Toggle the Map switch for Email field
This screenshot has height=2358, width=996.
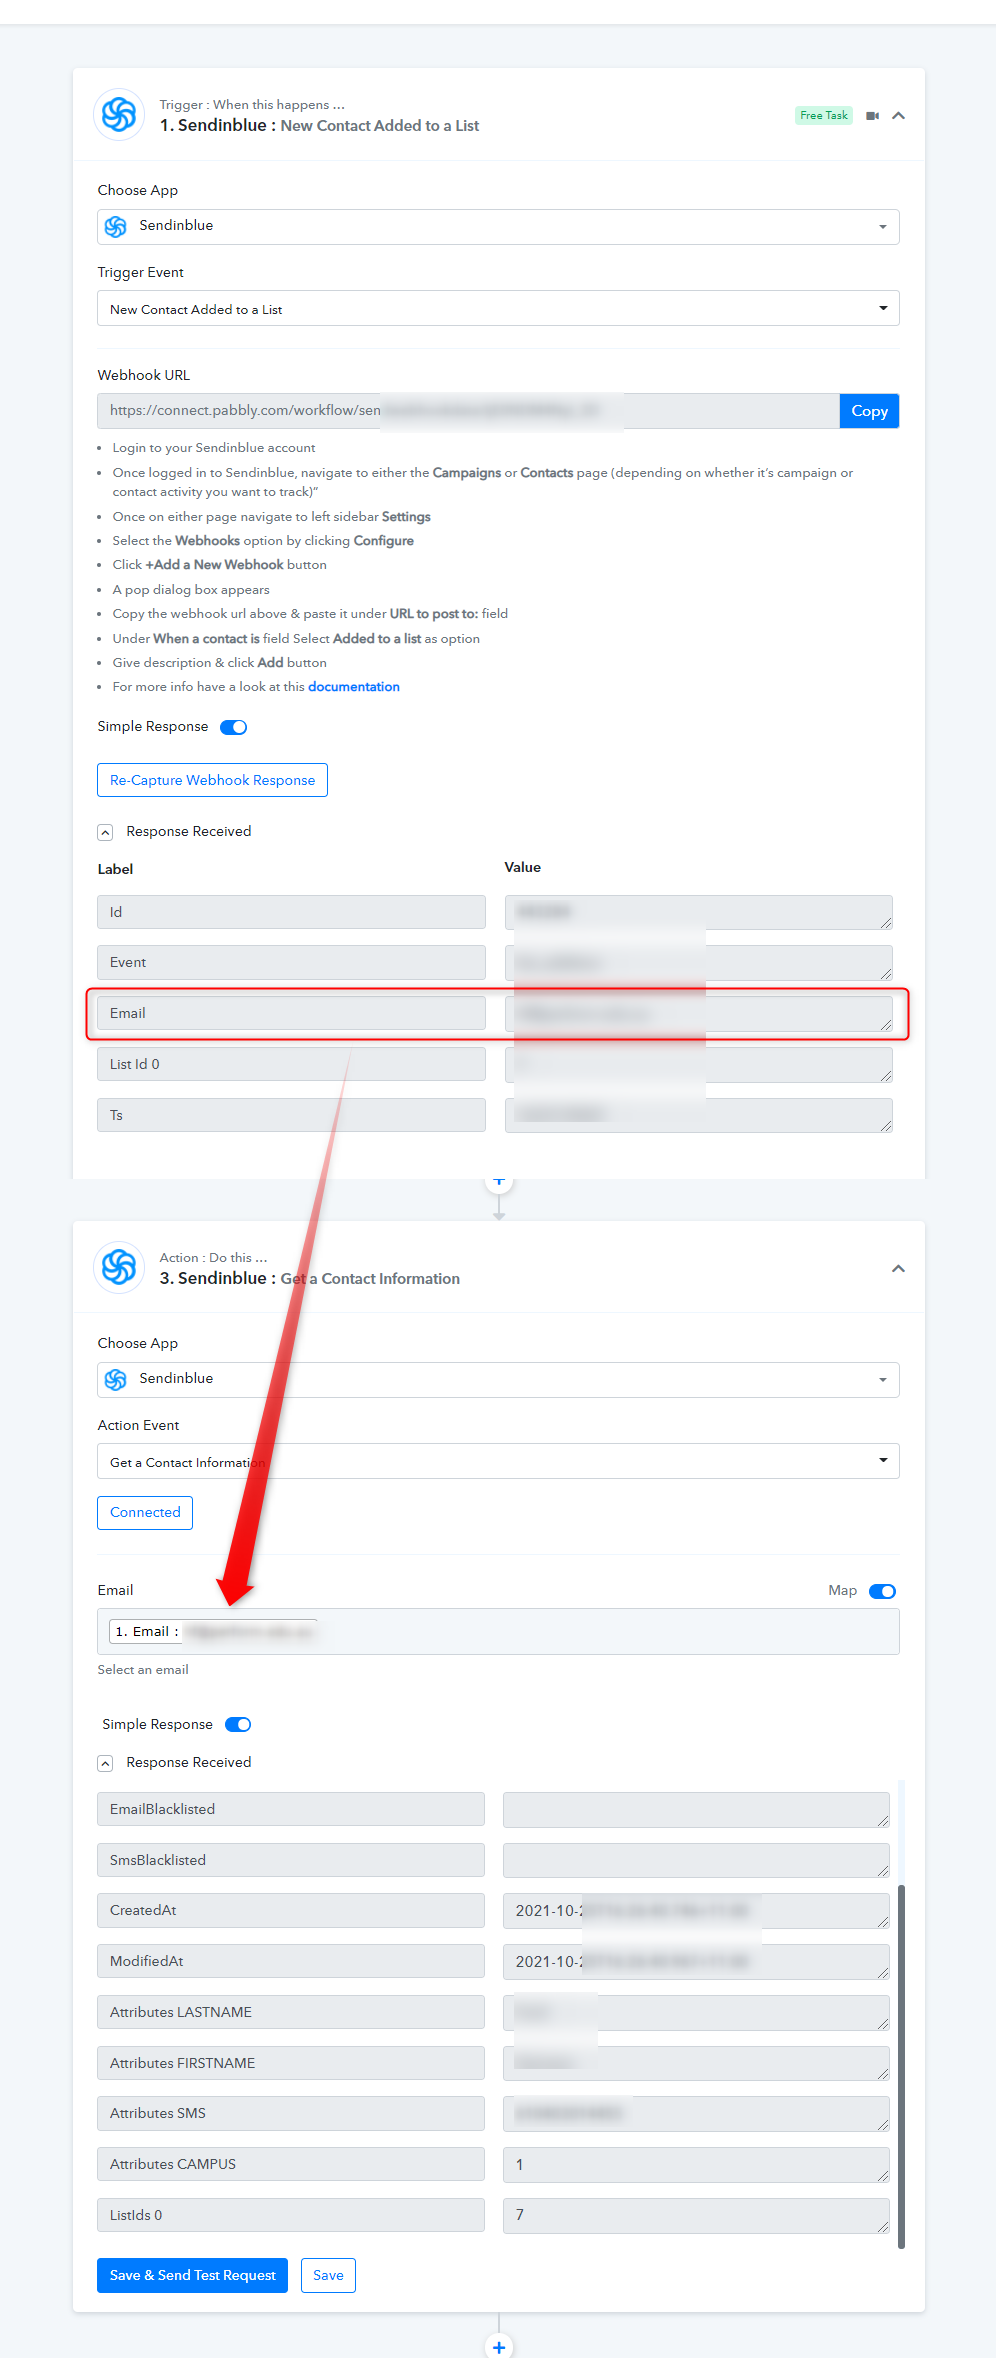(x=882, y=1591)
